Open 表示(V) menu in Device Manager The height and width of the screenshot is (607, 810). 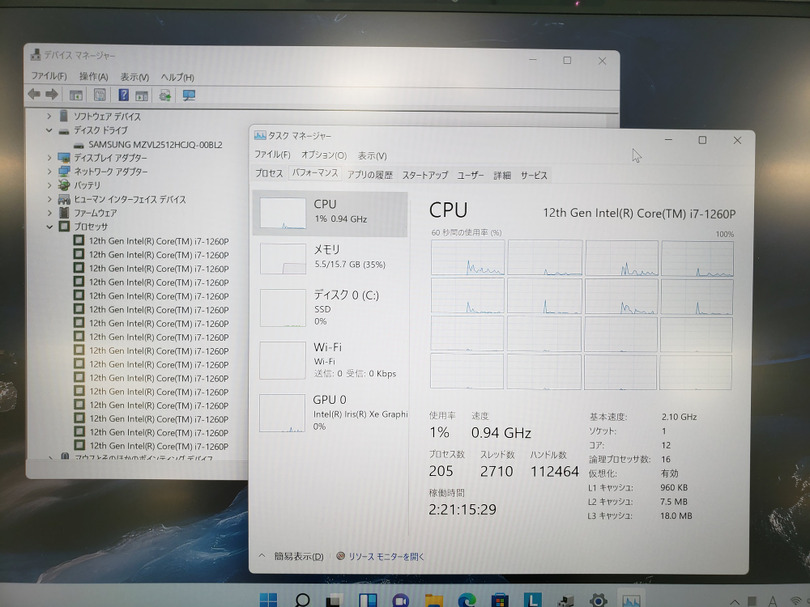[135, 77]
